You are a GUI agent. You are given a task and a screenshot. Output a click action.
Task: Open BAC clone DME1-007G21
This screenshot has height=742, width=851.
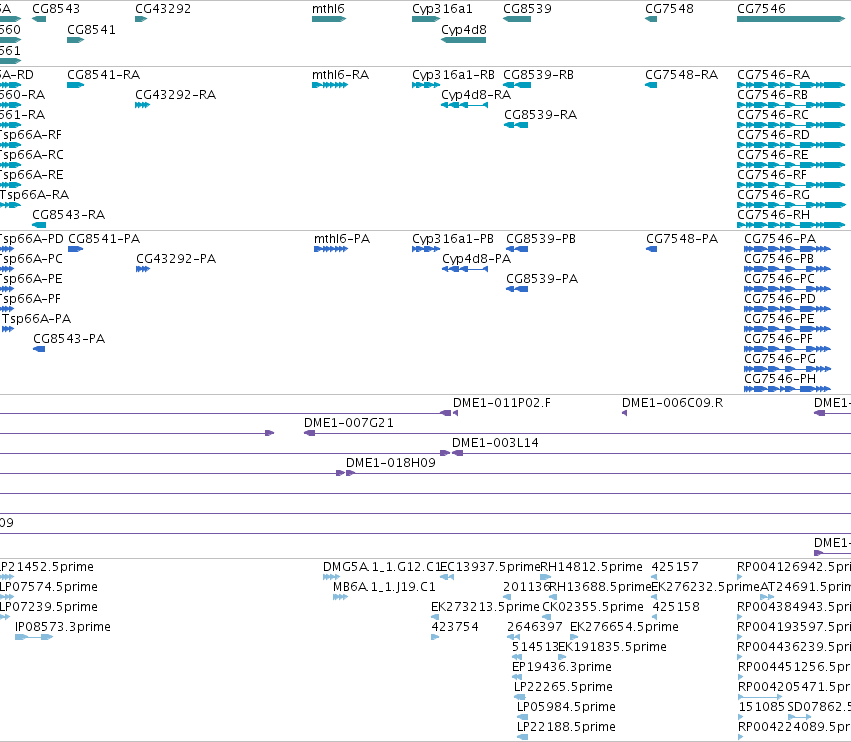pyautogui.click(x=348, y=423)
